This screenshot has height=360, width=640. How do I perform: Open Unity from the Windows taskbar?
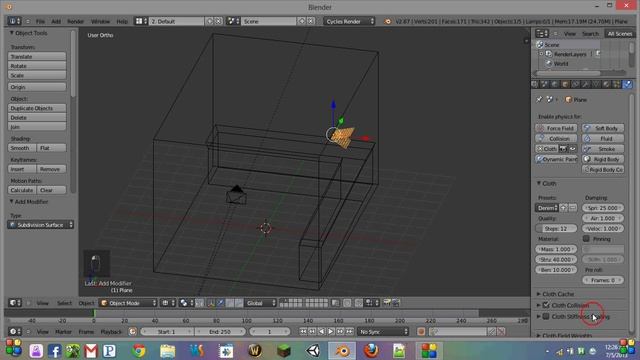tap(313, 351)
